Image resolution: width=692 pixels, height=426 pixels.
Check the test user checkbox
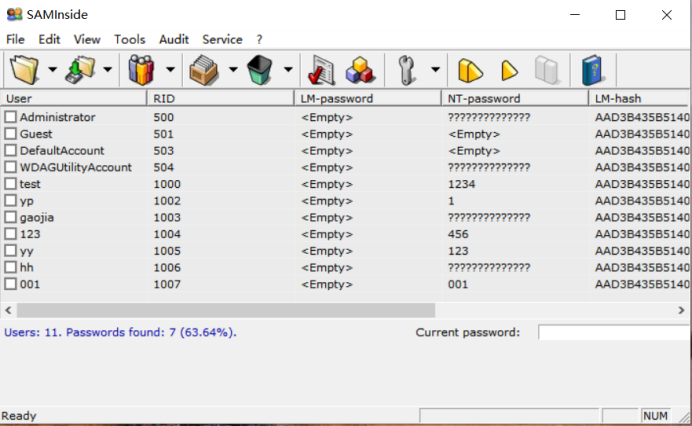click(11, 184)
